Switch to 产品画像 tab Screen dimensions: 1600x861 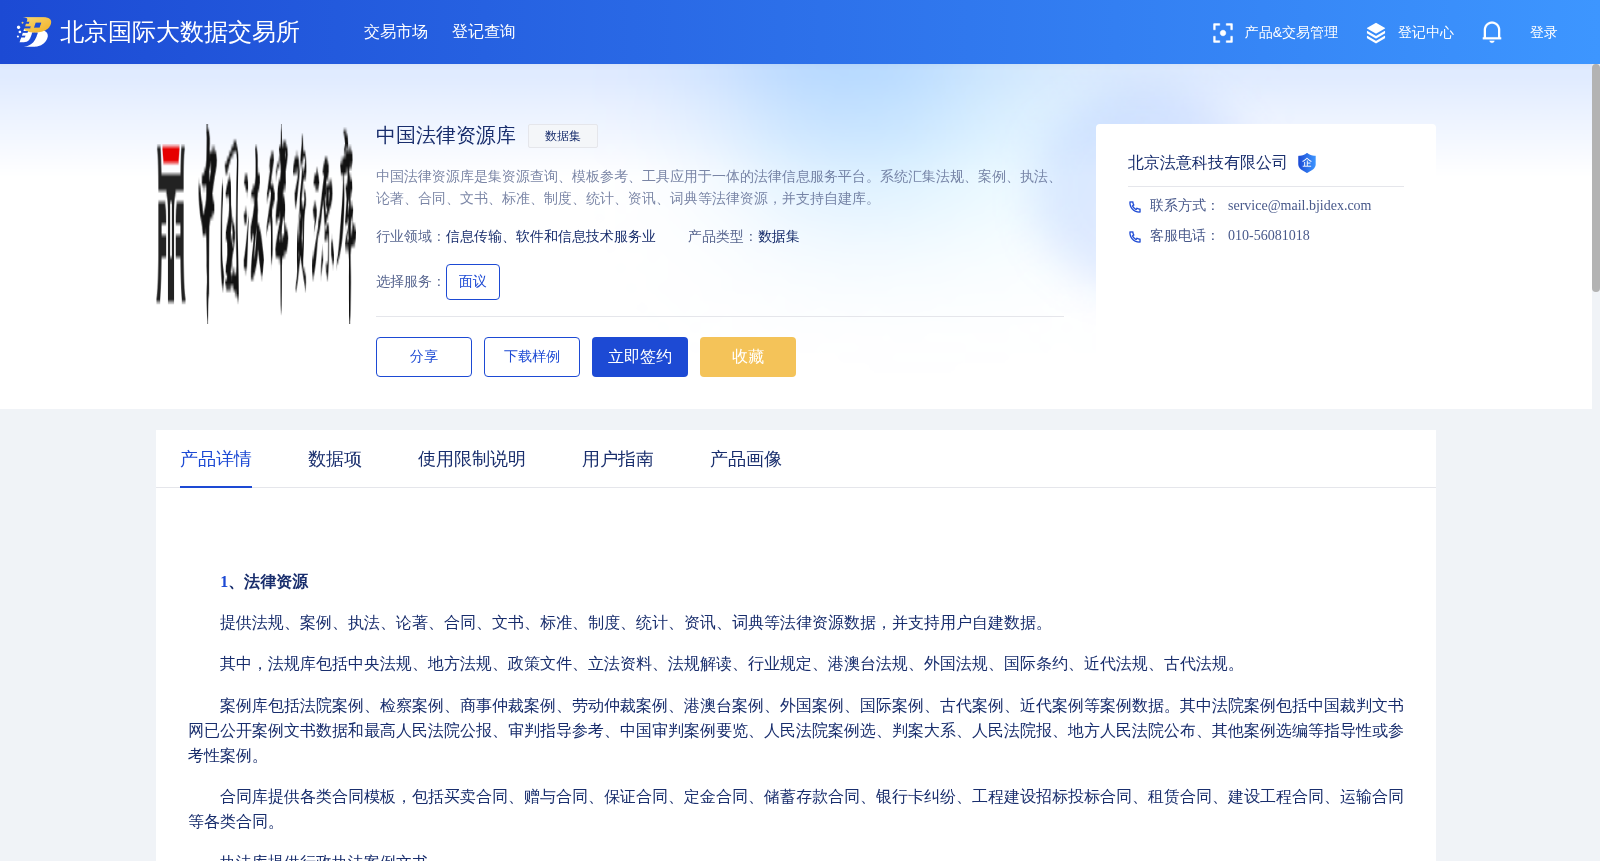tap(746, 459)
